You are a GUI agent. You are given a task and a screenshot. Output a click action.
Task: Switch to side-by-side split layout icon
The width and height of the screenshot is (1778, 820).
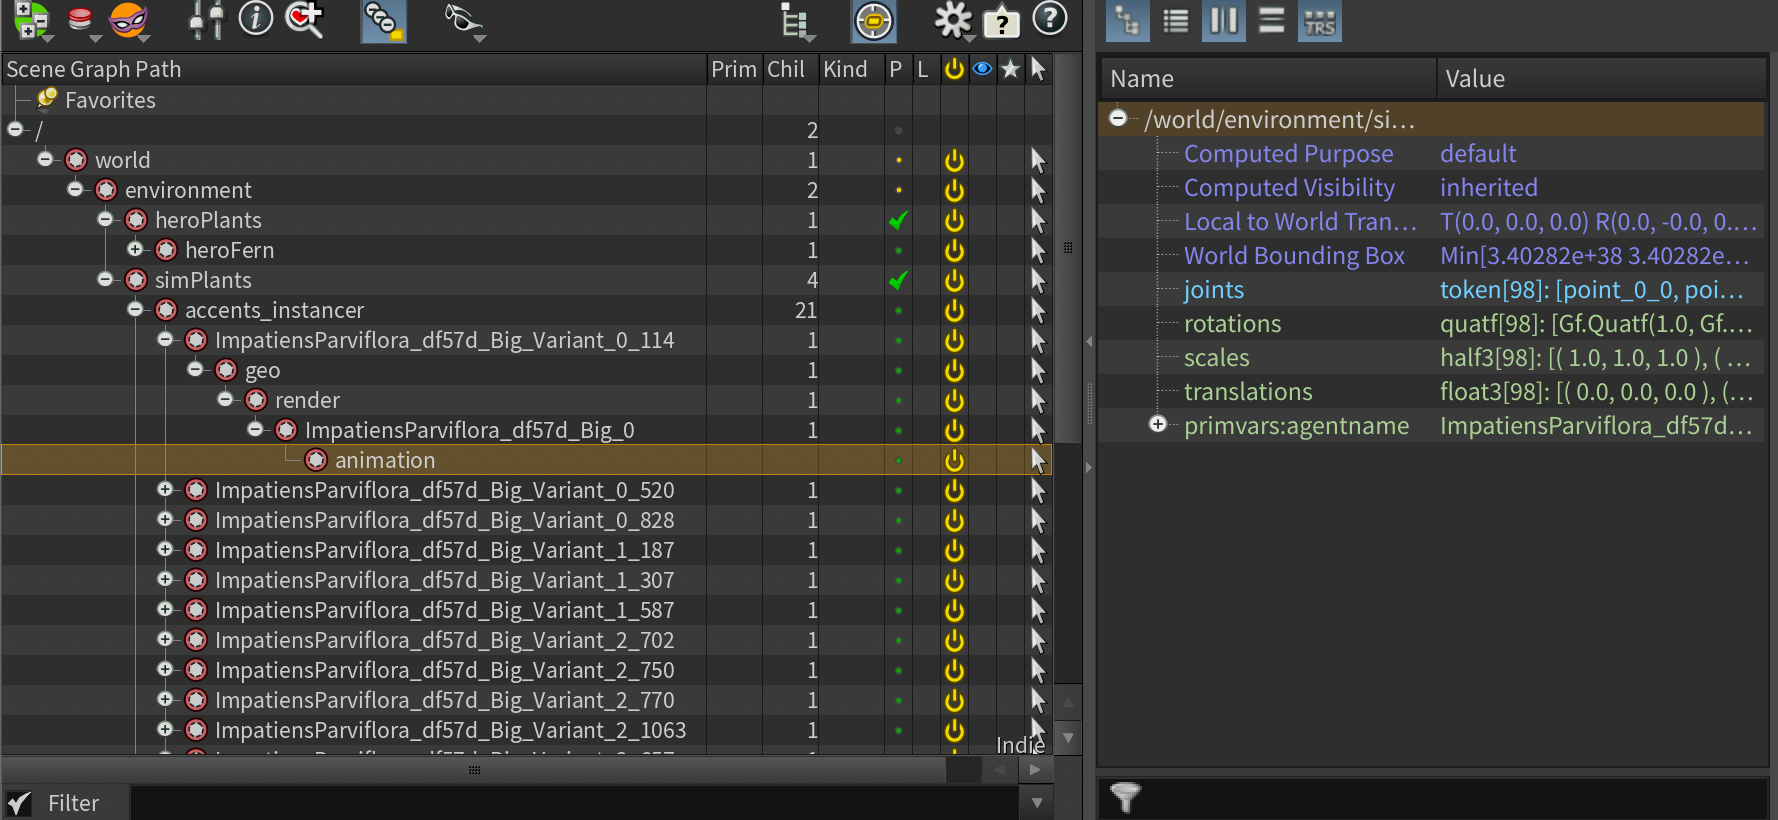(x=1224, y=21)
